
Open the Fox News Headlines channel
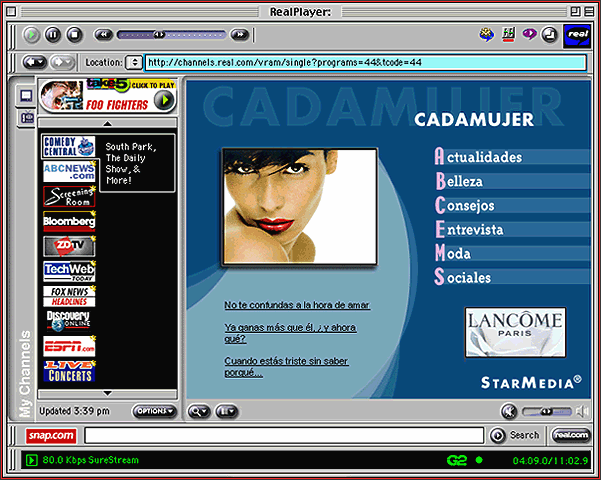[x=69, y=296]
